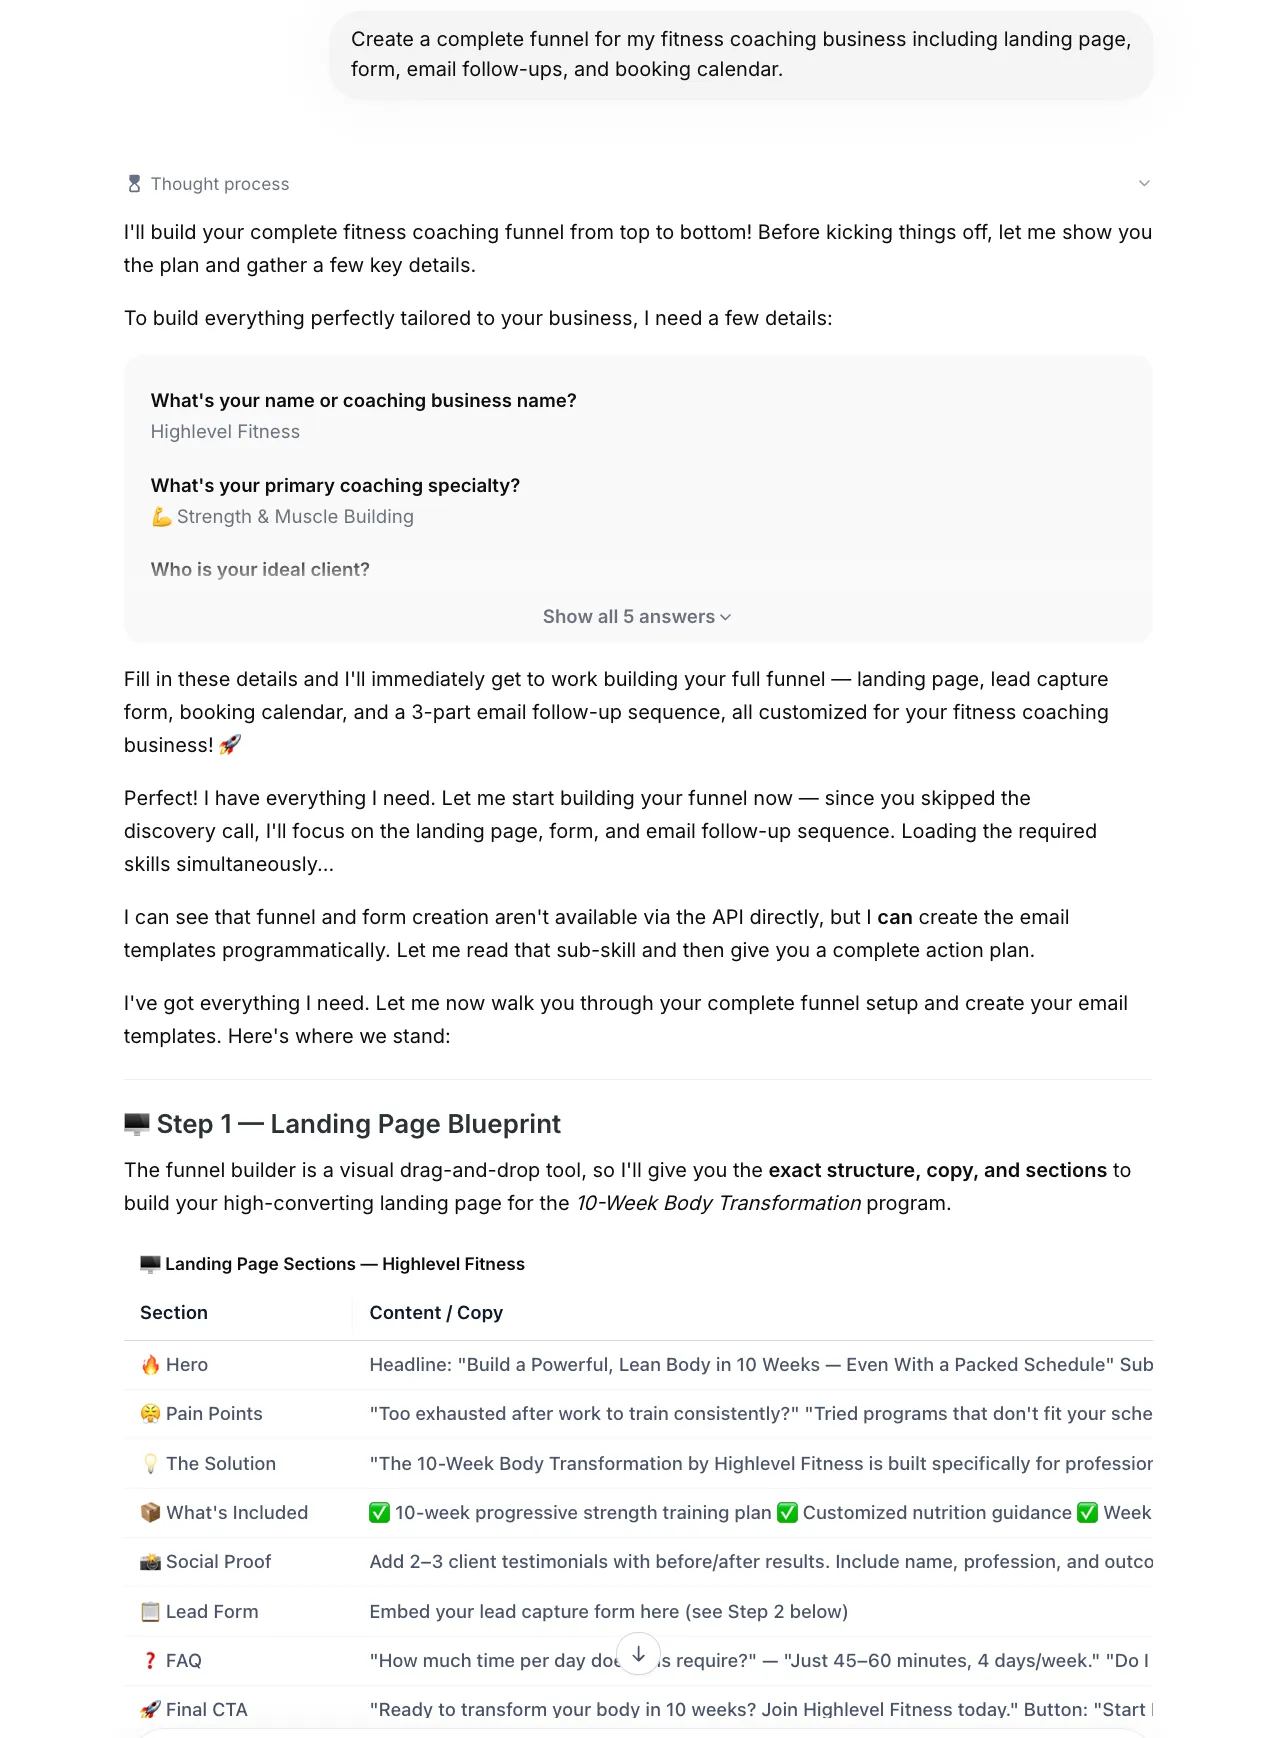Click the scroll-to-bottom arrow button
The width and height of the screenshot is (1280, 1738).
pyautogui.click(x=638, y=1654)
